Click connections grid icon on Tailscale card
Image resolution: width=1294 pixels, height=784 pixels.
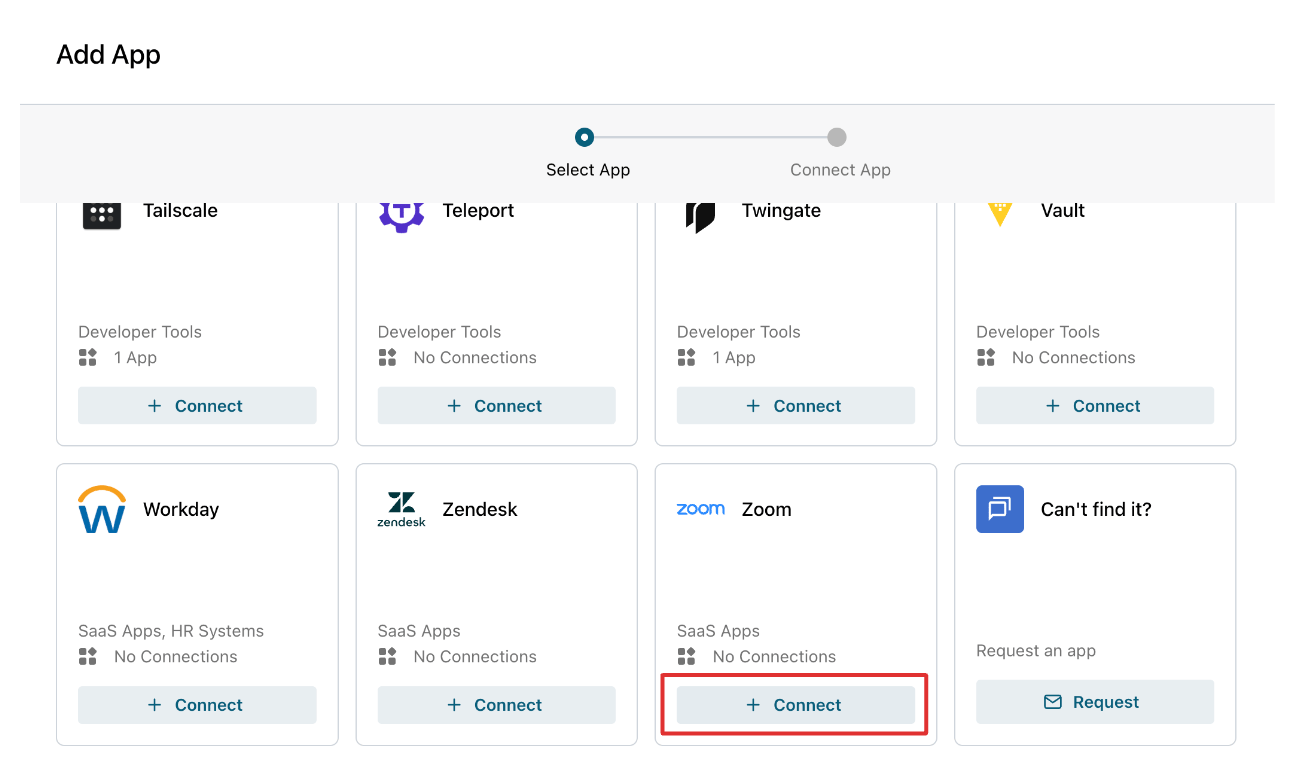pyautogui.click(x=88, y=358)
